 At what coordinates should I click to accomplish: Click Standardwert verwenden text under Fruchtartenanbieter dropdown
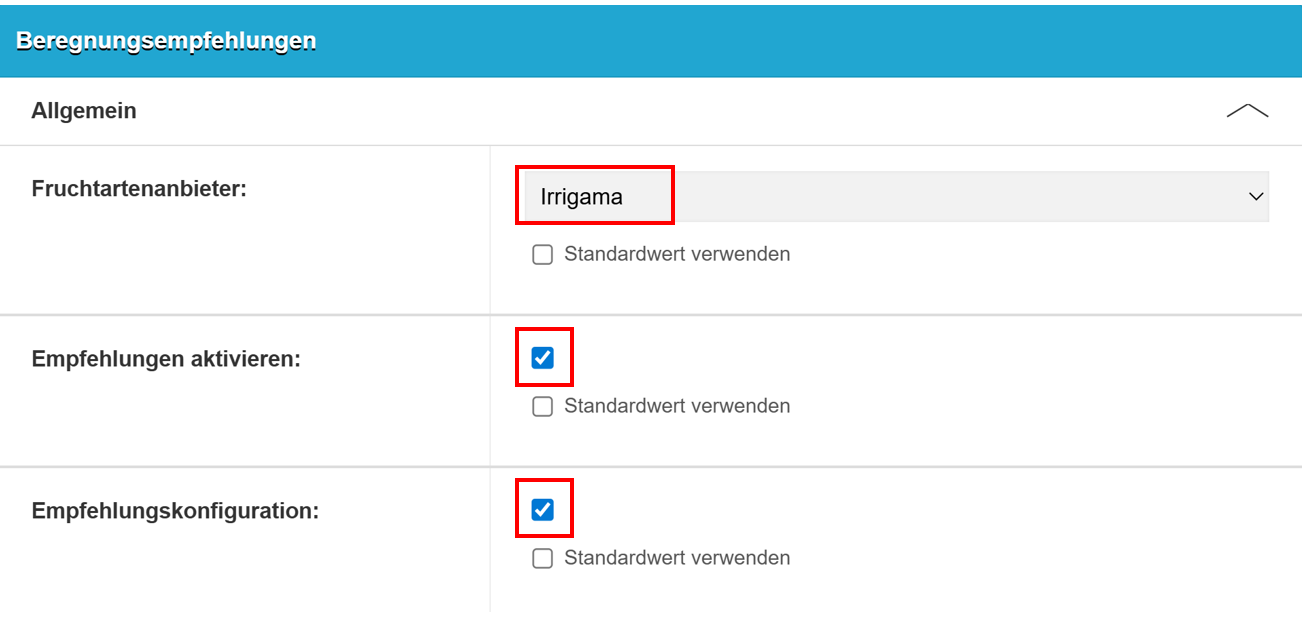point(677,254)
